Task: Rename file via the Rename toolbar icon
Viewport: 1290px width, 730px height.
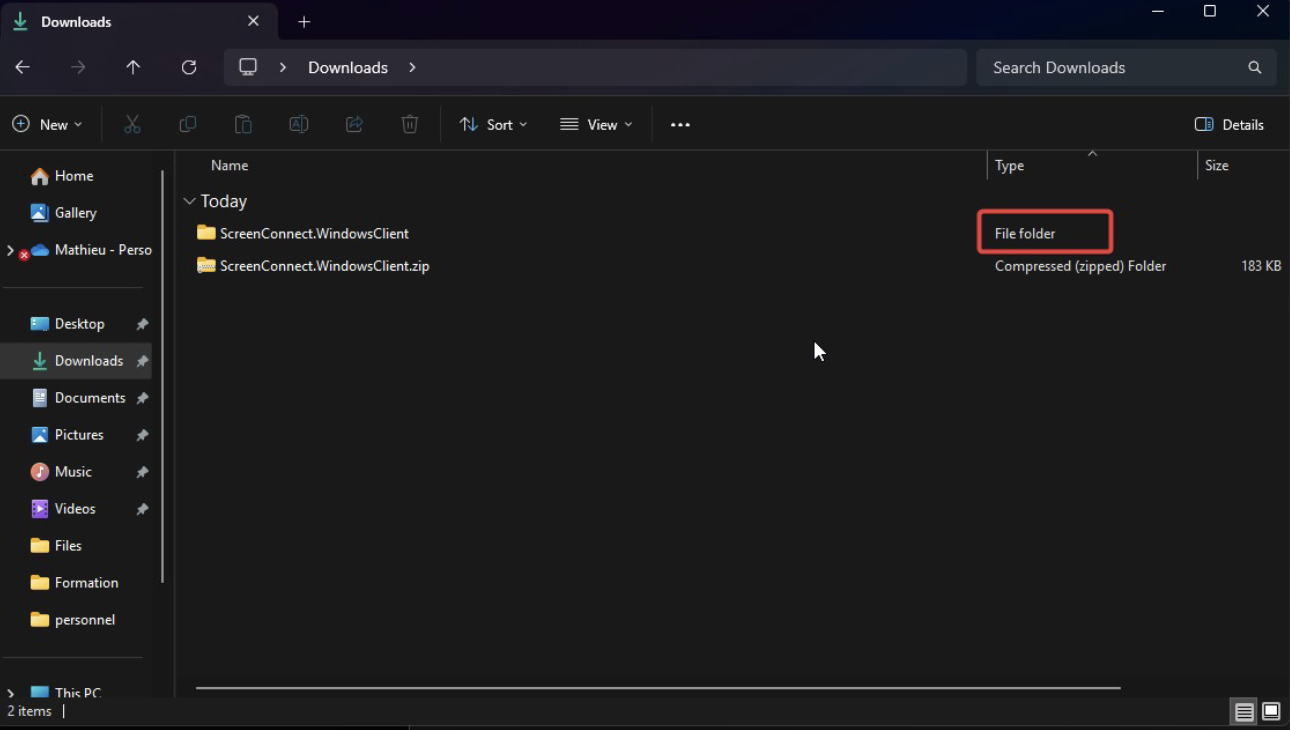Action: (x=298, y=124)
